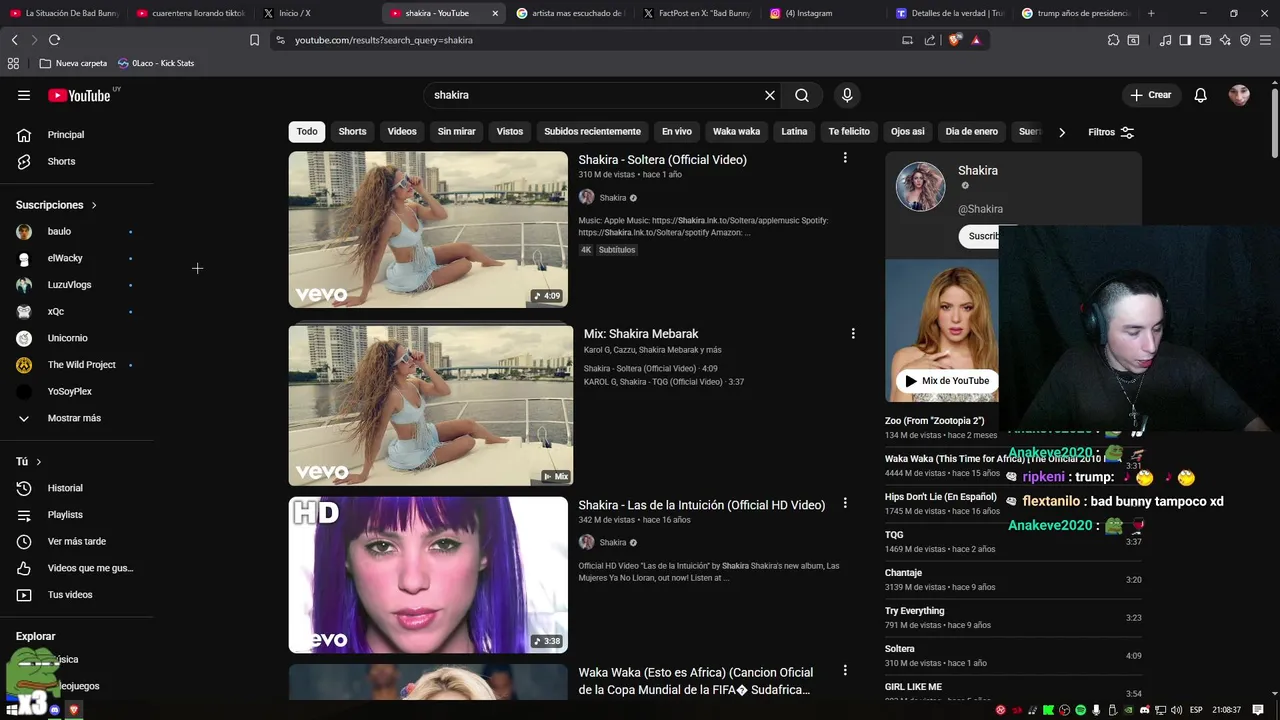Clear the search query with X
Screen dimensions: 1280x720
770,95
